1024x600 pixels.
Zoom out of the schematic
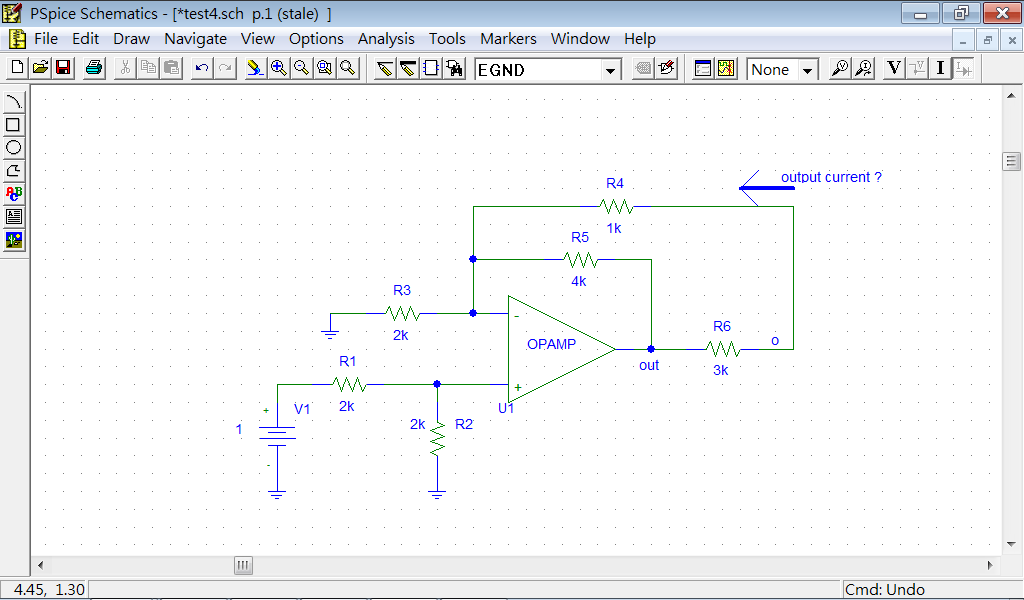click(x=301, y=68)
